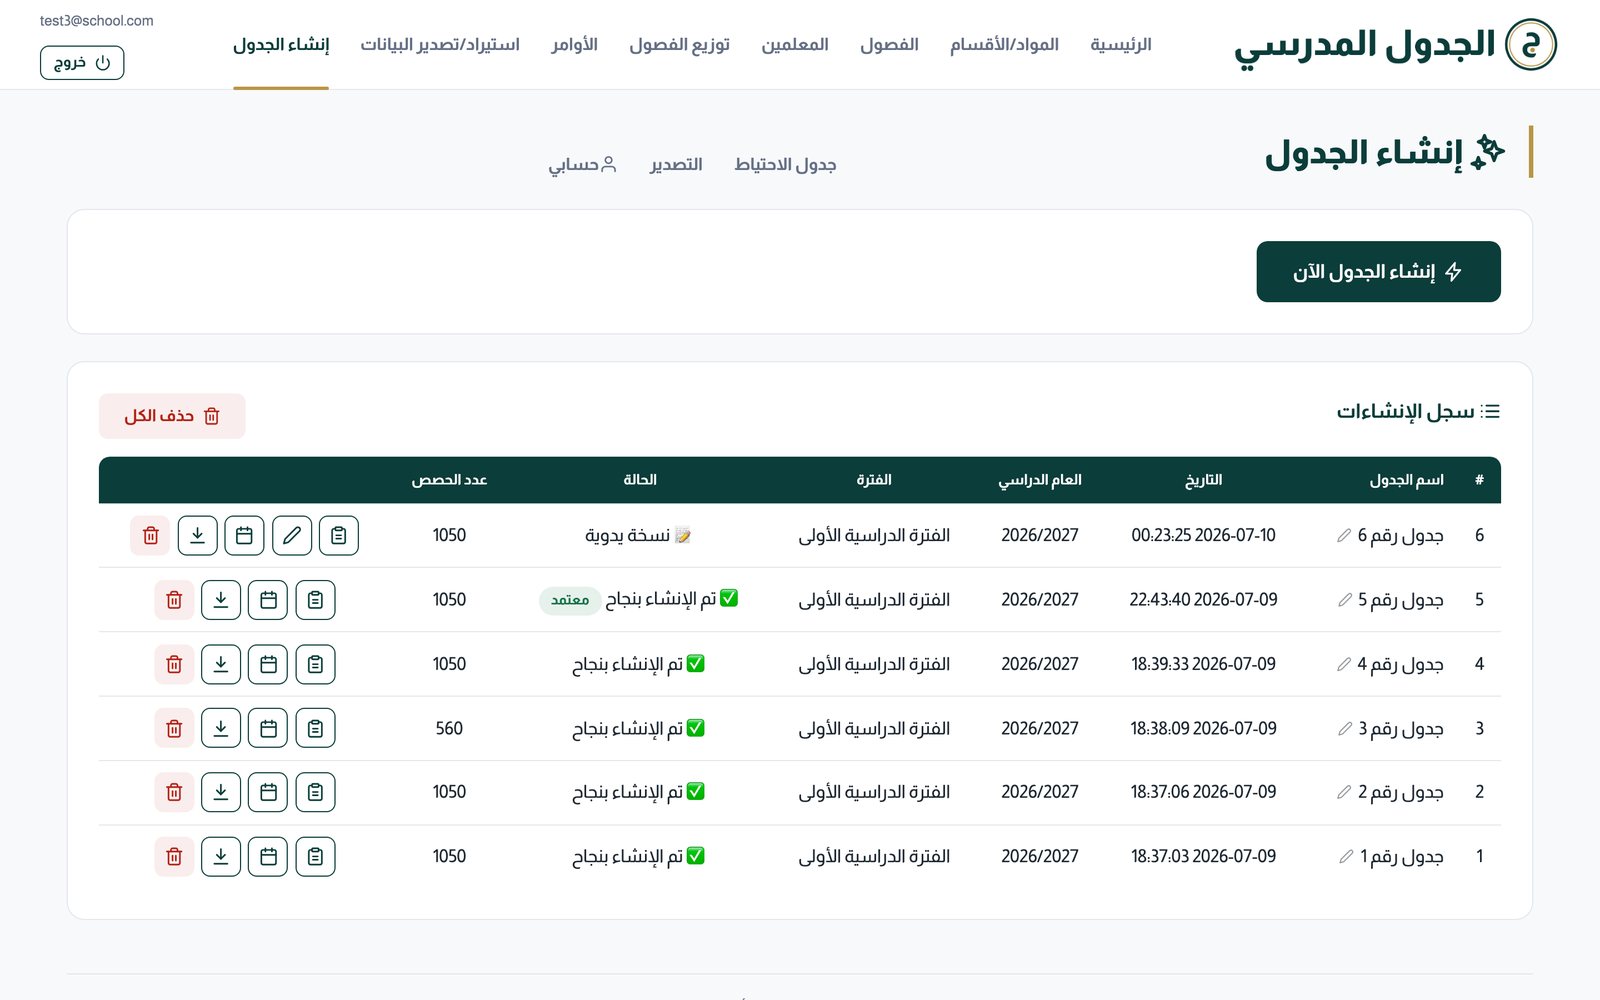This screenshot has width=1600, height=1000.
Task: Click خروج logout button
Action: (x=82, y=63)
